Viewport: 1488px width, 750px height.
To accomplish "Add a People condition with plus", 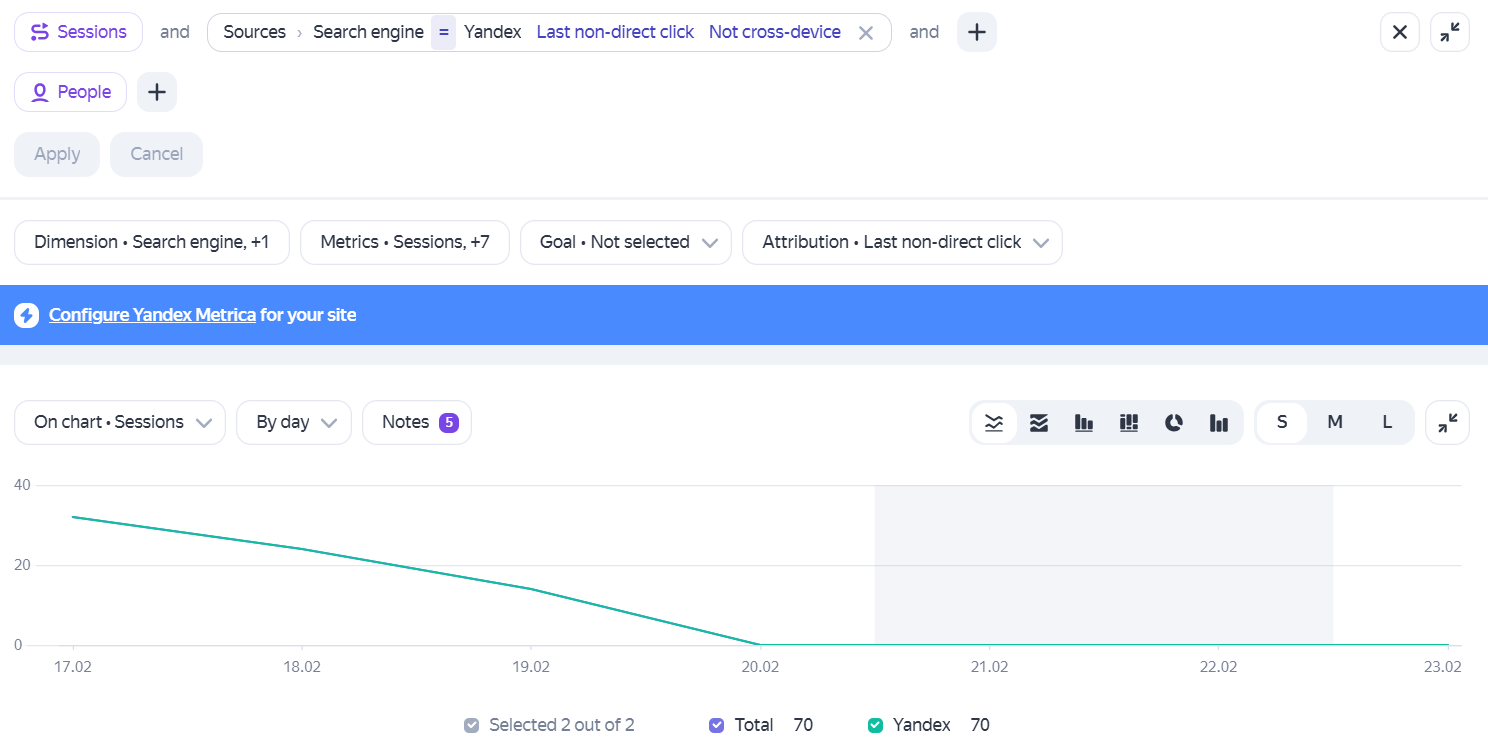I will click(x=157, y=92).
